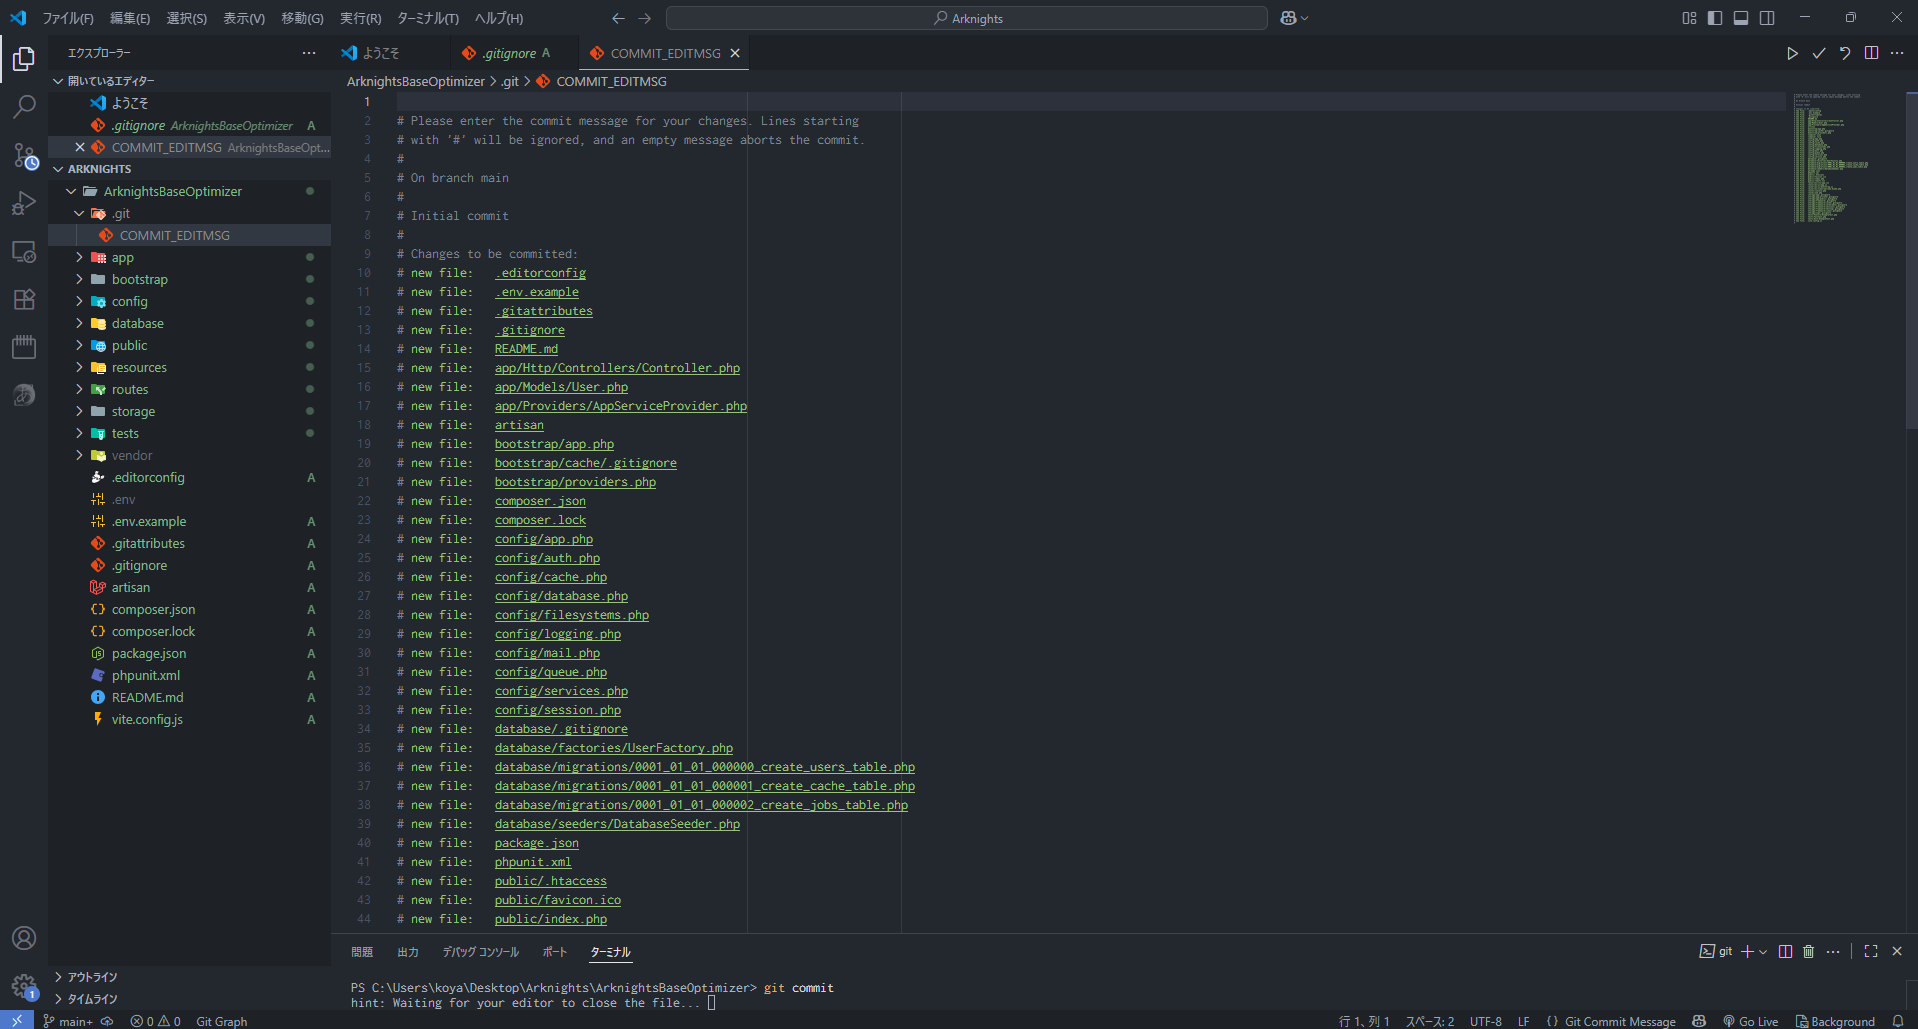Collapse the .git folder
Image resolution: width=1918 pixels, height=1029 pixels.
[x=79, y=213]
